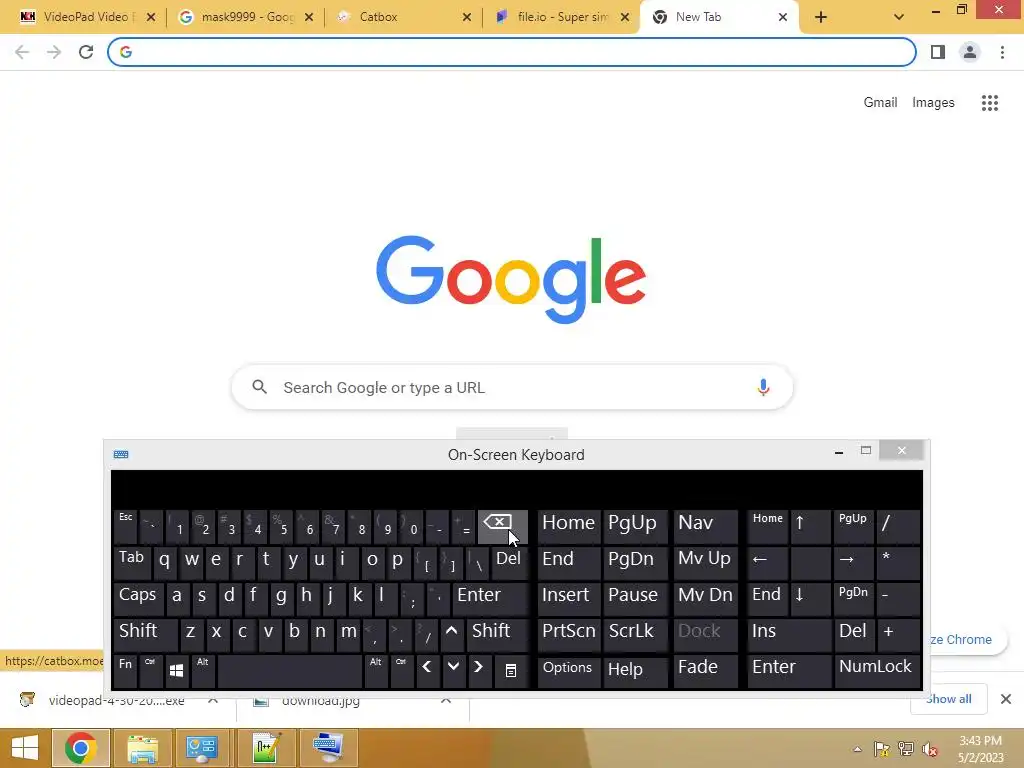This screenshot has width=1024, height=768.
Task: Tap the Tab key
Action: (132, 562)
